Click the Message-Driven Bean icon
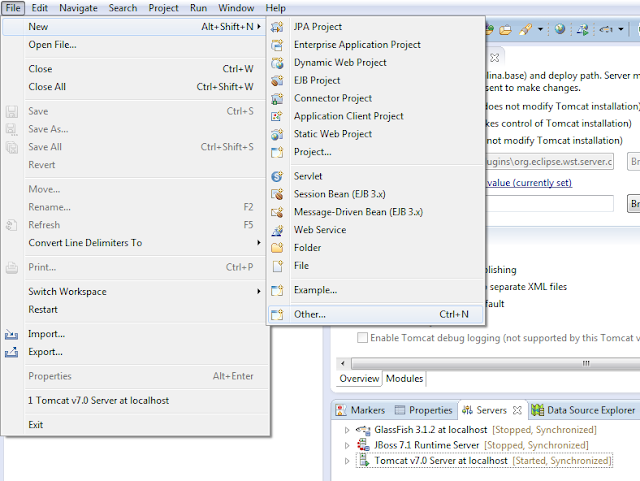640x481 pixels. (277, 212)
